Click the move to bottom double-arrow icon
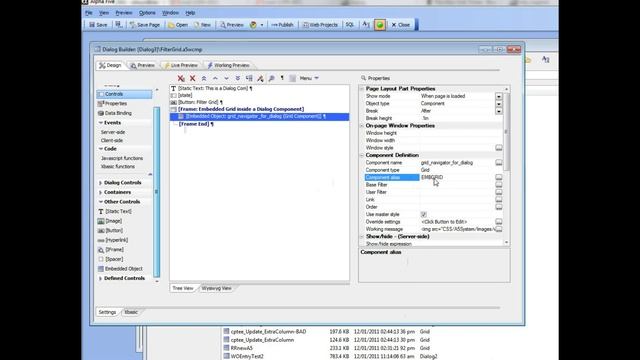Viewport: 640px width, 360px height. [x=238, y=78]
